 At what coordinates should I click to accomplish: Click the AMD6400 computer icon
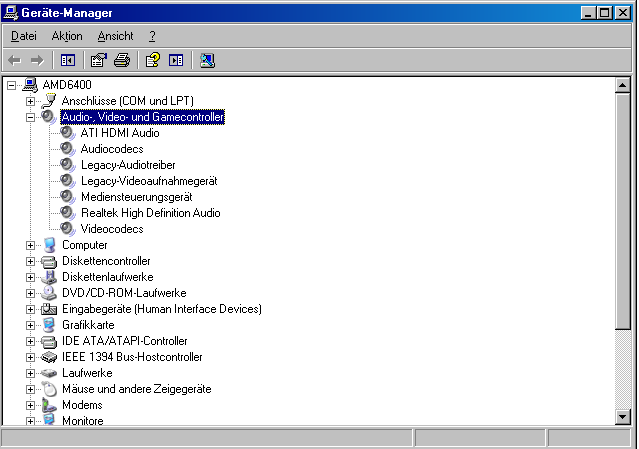(30, 85)
